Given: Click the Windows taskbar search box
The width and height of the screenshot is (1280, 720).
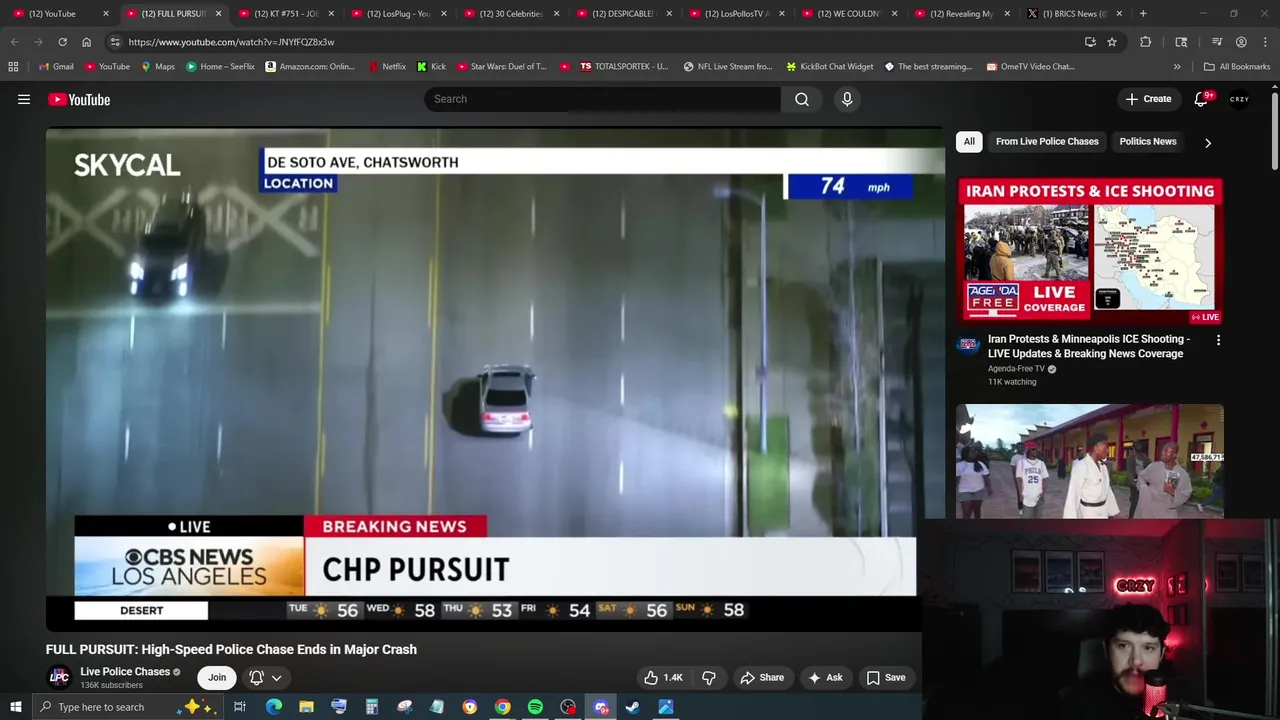Looking at the screenshot, I should tap(130, 707).
